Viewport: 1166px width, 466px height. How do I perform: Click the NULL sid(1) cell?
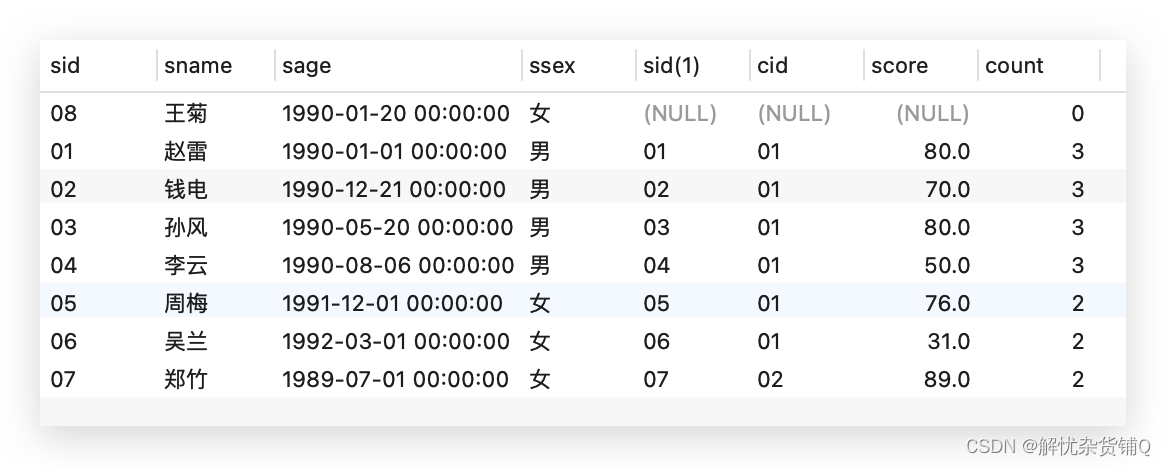point(680,114)
